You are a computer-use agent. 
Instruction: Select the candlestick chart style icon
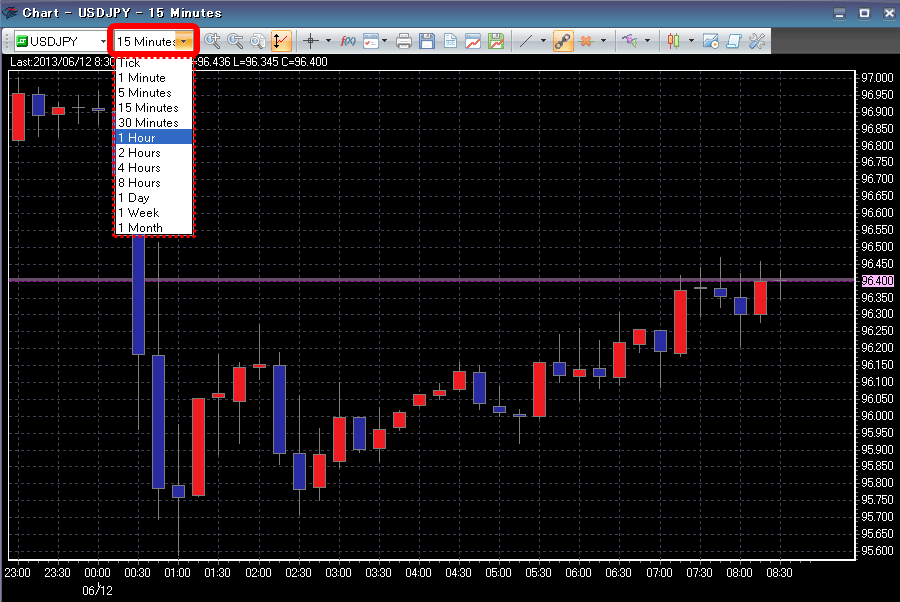pyautogui.click(x=673, y=41)
